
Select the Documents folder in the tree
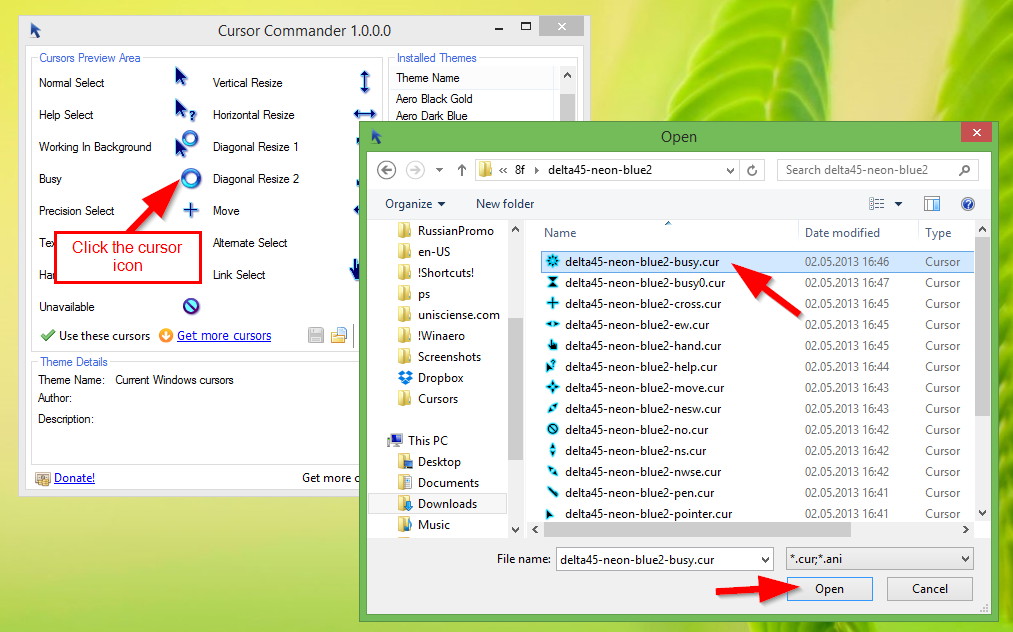[x=448, y=483]
